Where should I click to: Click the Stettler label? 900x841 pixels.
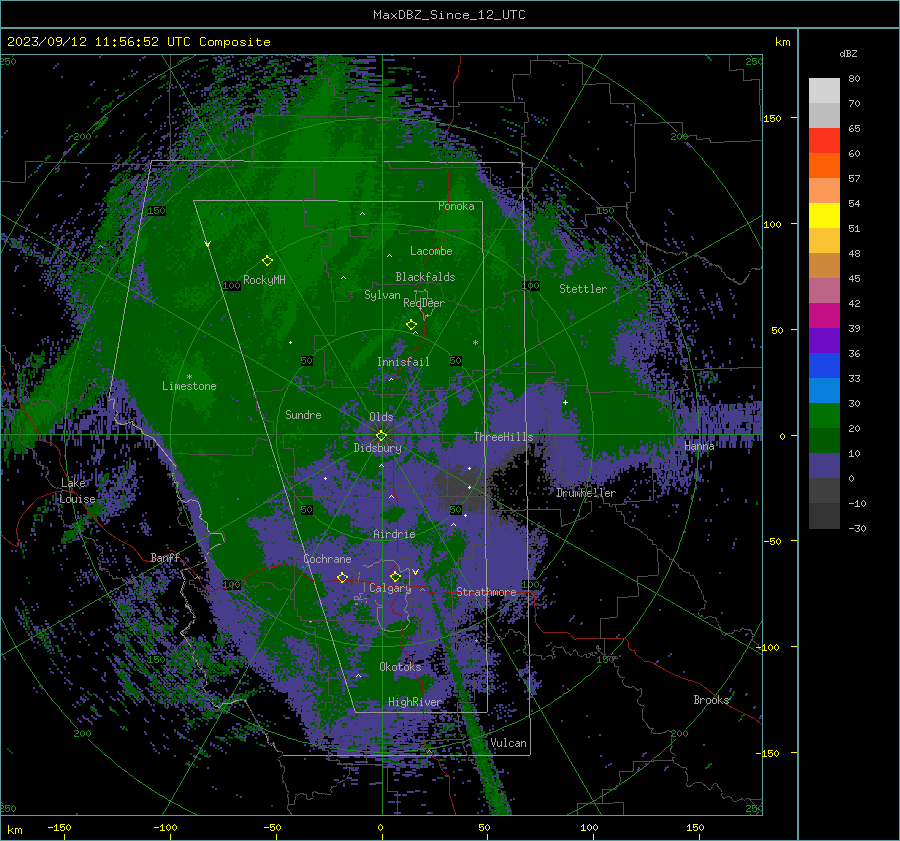tap(583, 289)
